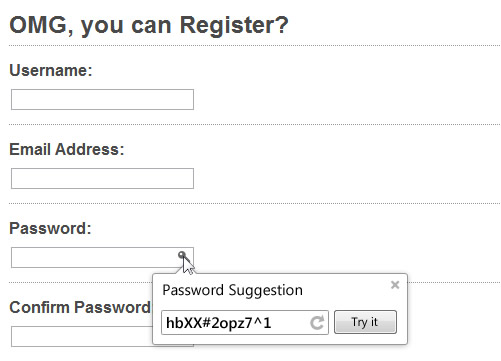The height and width of the screenshot is (361, 501).
Task: Click dotted divider below the Username field
Action: pos(255,124)
